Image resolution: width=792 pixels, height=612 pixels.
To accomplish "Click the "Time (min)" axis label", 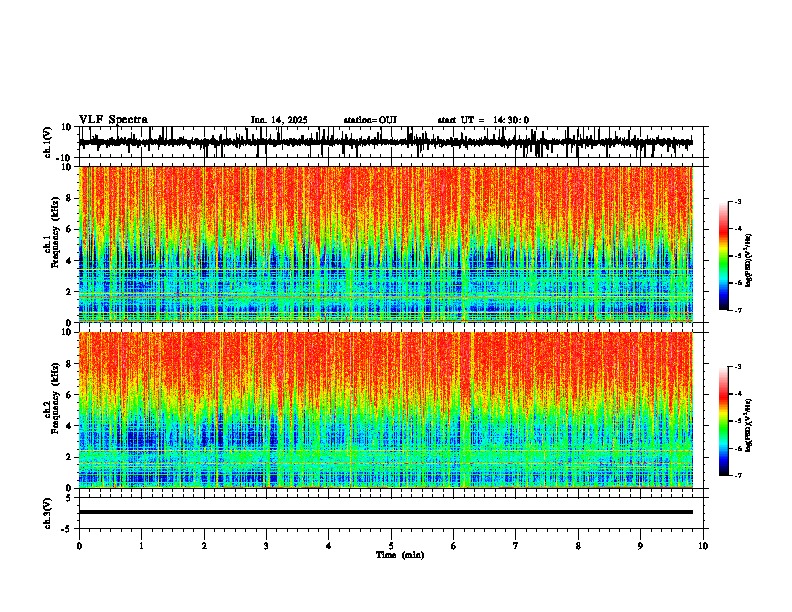I will (400, 555).
